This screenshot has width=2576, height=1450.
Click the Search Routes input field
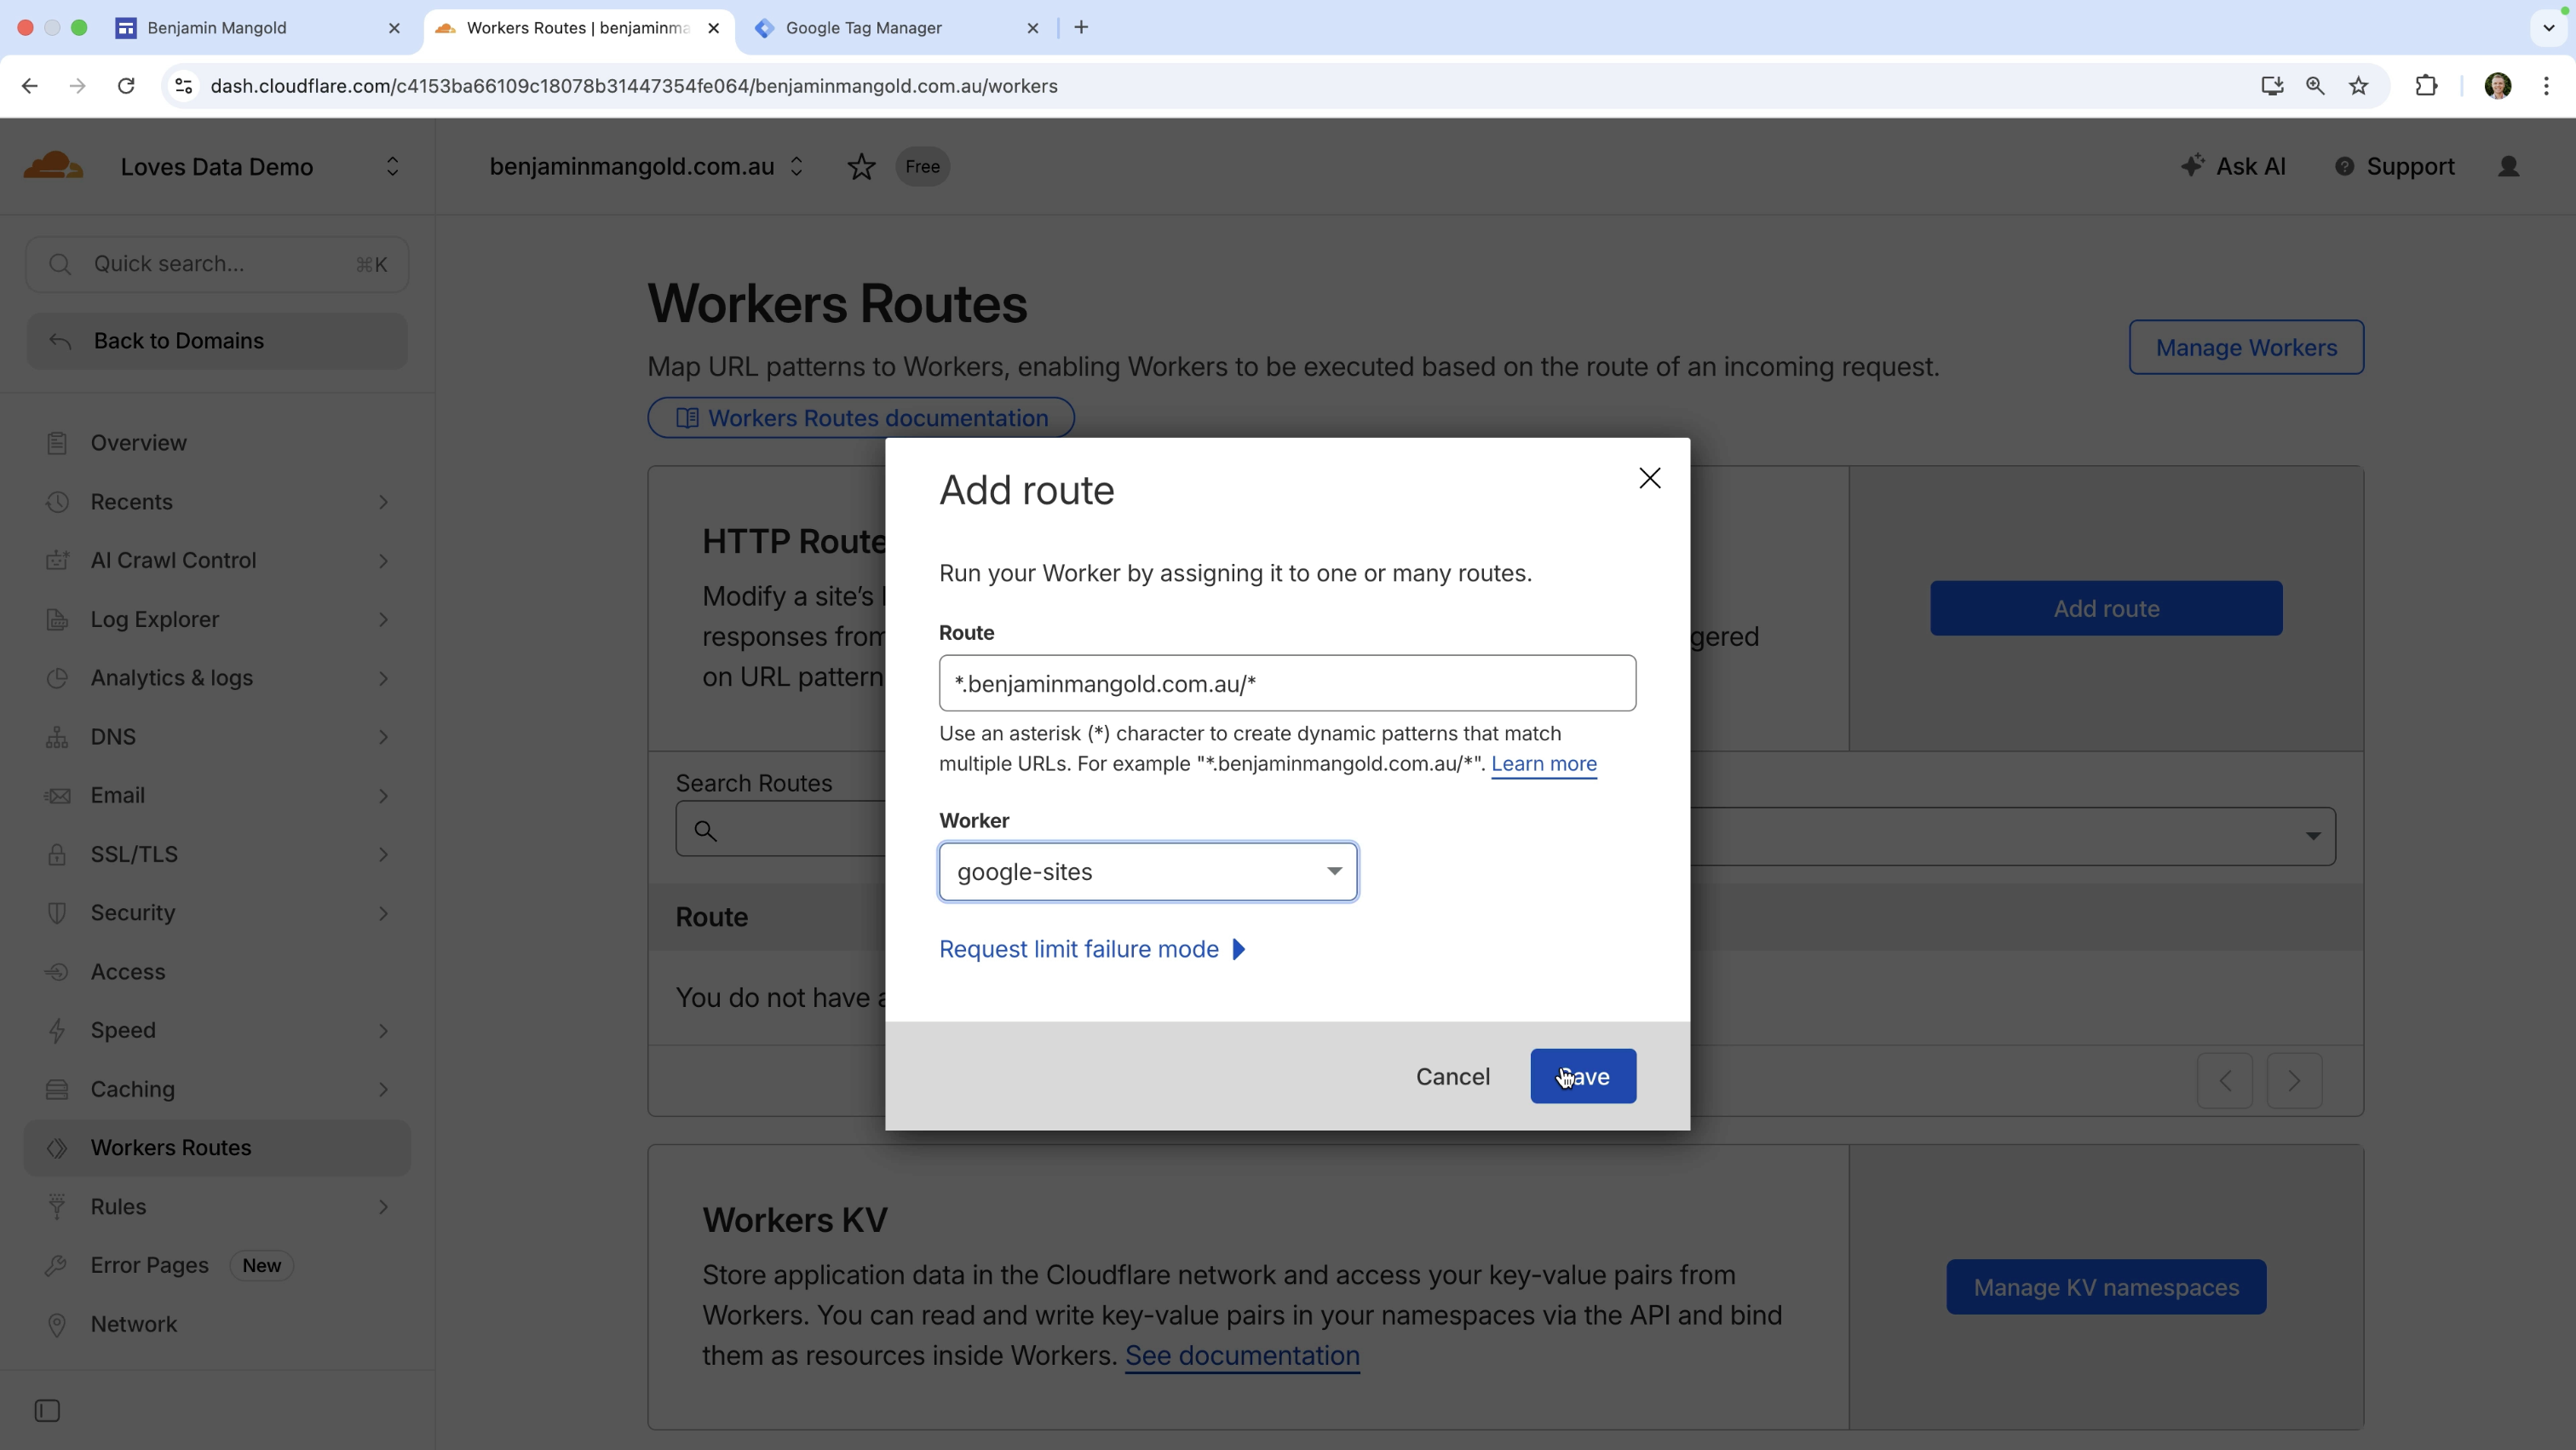coord(780,831)
